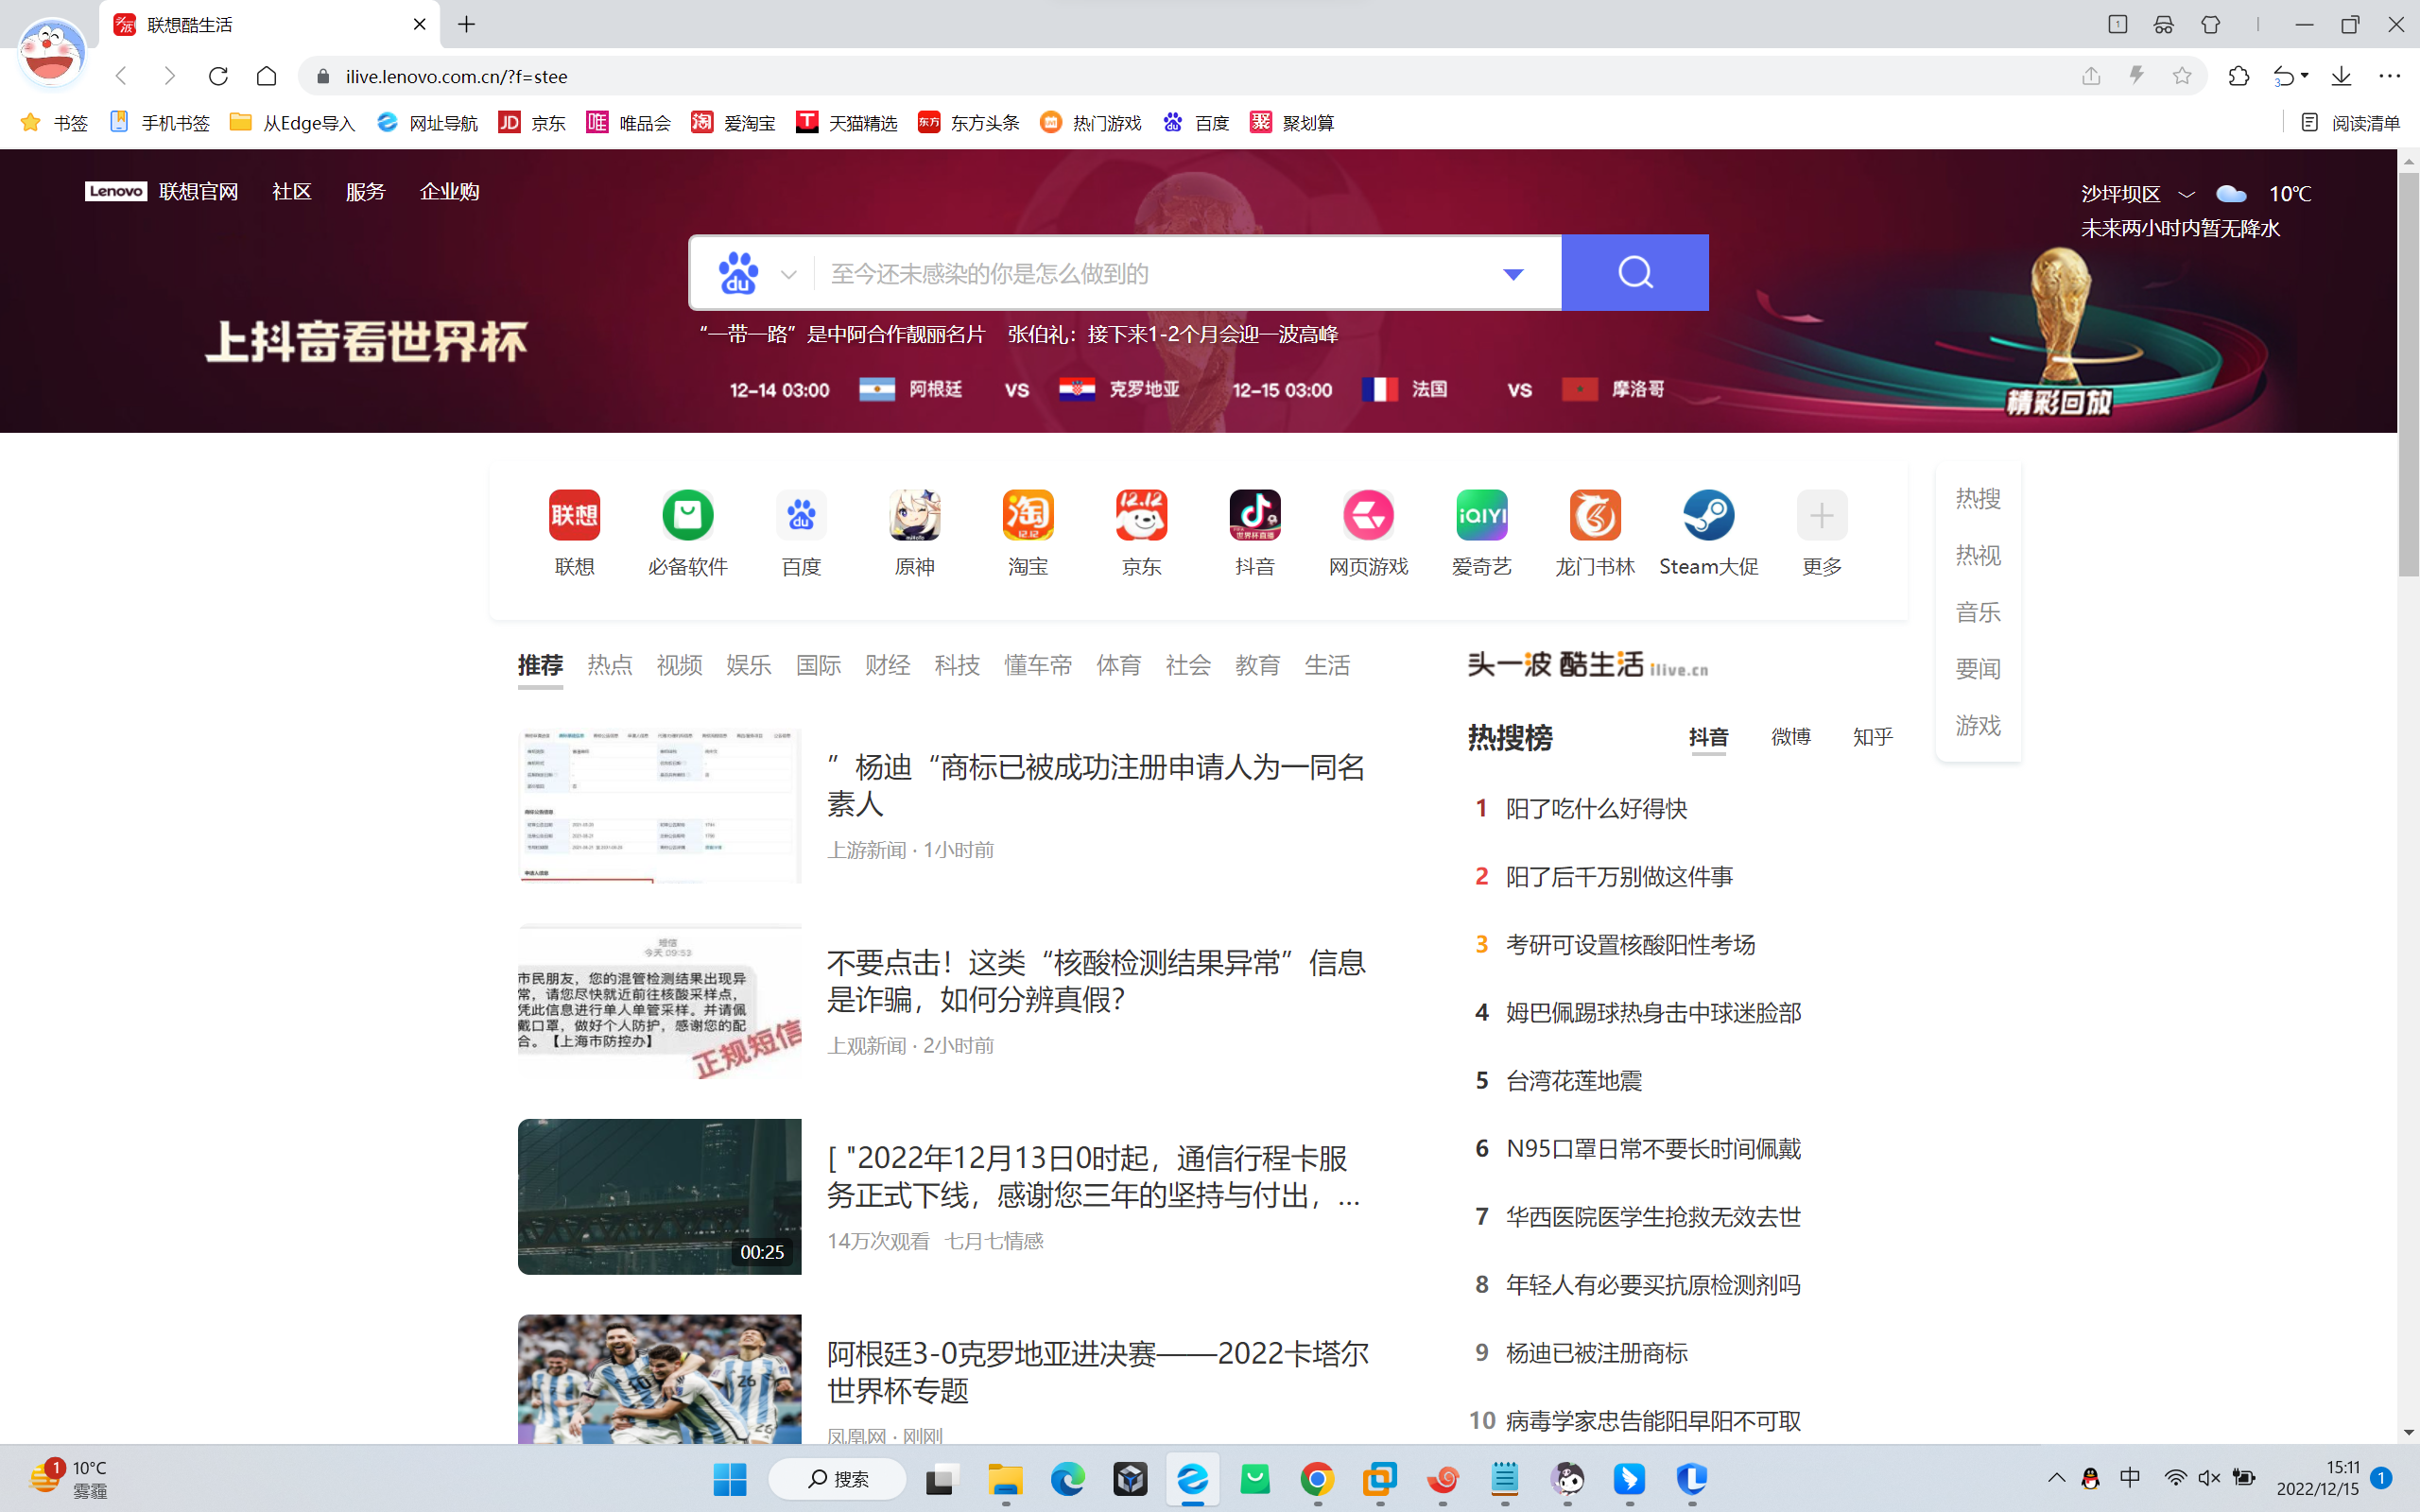Open hot search 阳了吃什么好得快
The height and width of the screenshot is (1512, 2420).
pyautogui.click(x=1596, y=809)
